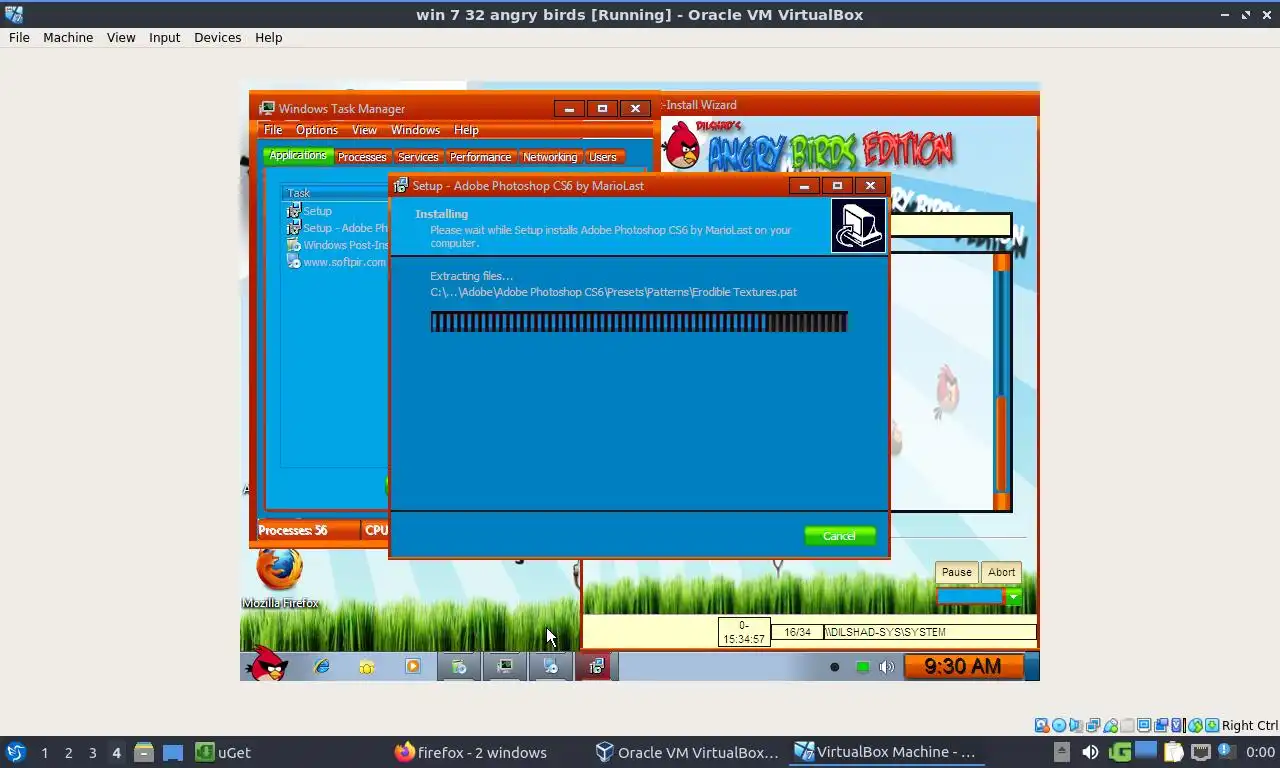Open the green dropdown arrow below Abort
Image resolution: width=1280 pixels, height=768 pixels.
tap(1014, 597)
